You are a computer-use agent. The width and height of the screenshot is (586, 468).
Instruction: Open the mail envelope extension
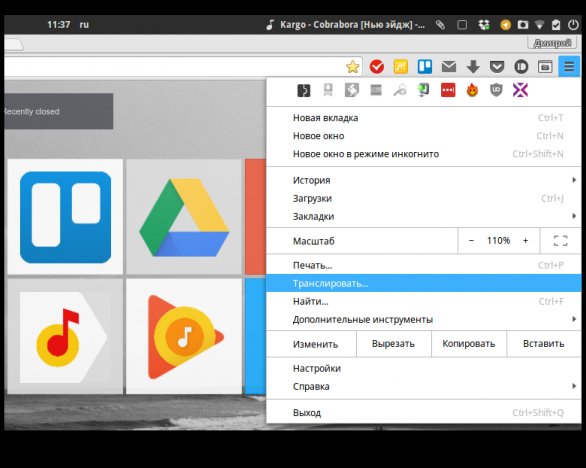tap(449, 67)
